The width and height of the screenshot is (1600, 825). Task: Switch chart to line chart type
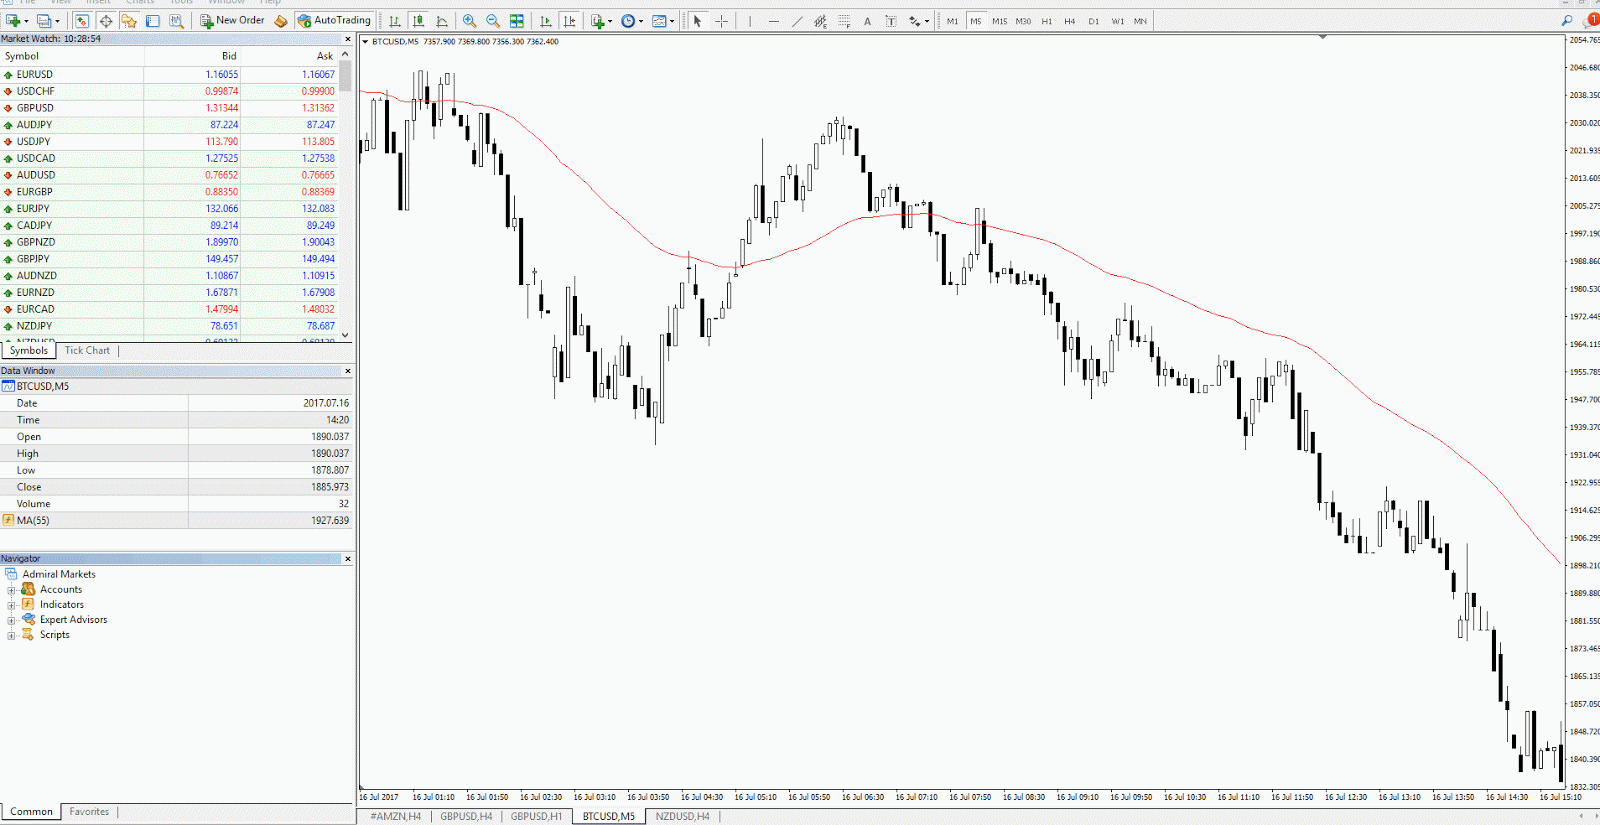(441, 20)
